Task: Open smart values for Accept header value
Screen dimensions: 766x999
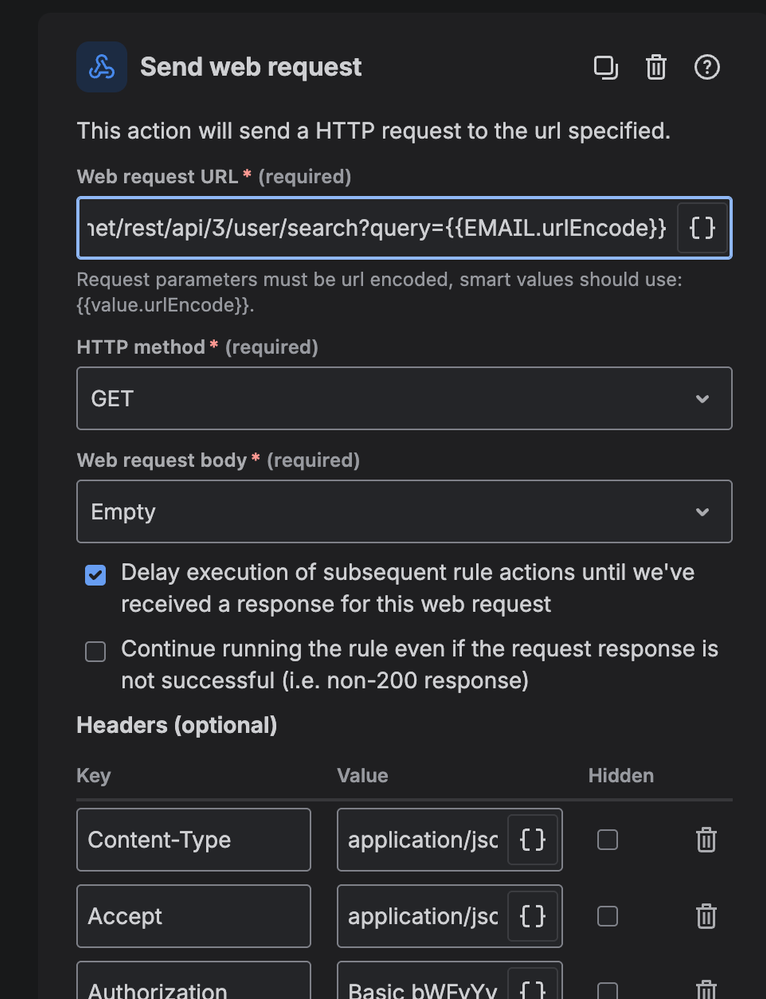Action: [533, 916]
